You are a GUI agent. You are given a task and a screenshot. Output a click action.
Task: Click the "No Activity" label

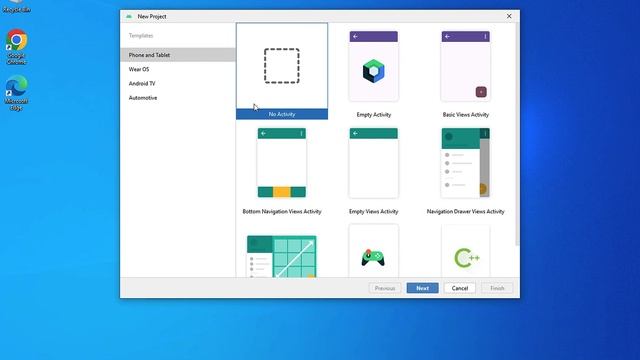coord(282,114)
